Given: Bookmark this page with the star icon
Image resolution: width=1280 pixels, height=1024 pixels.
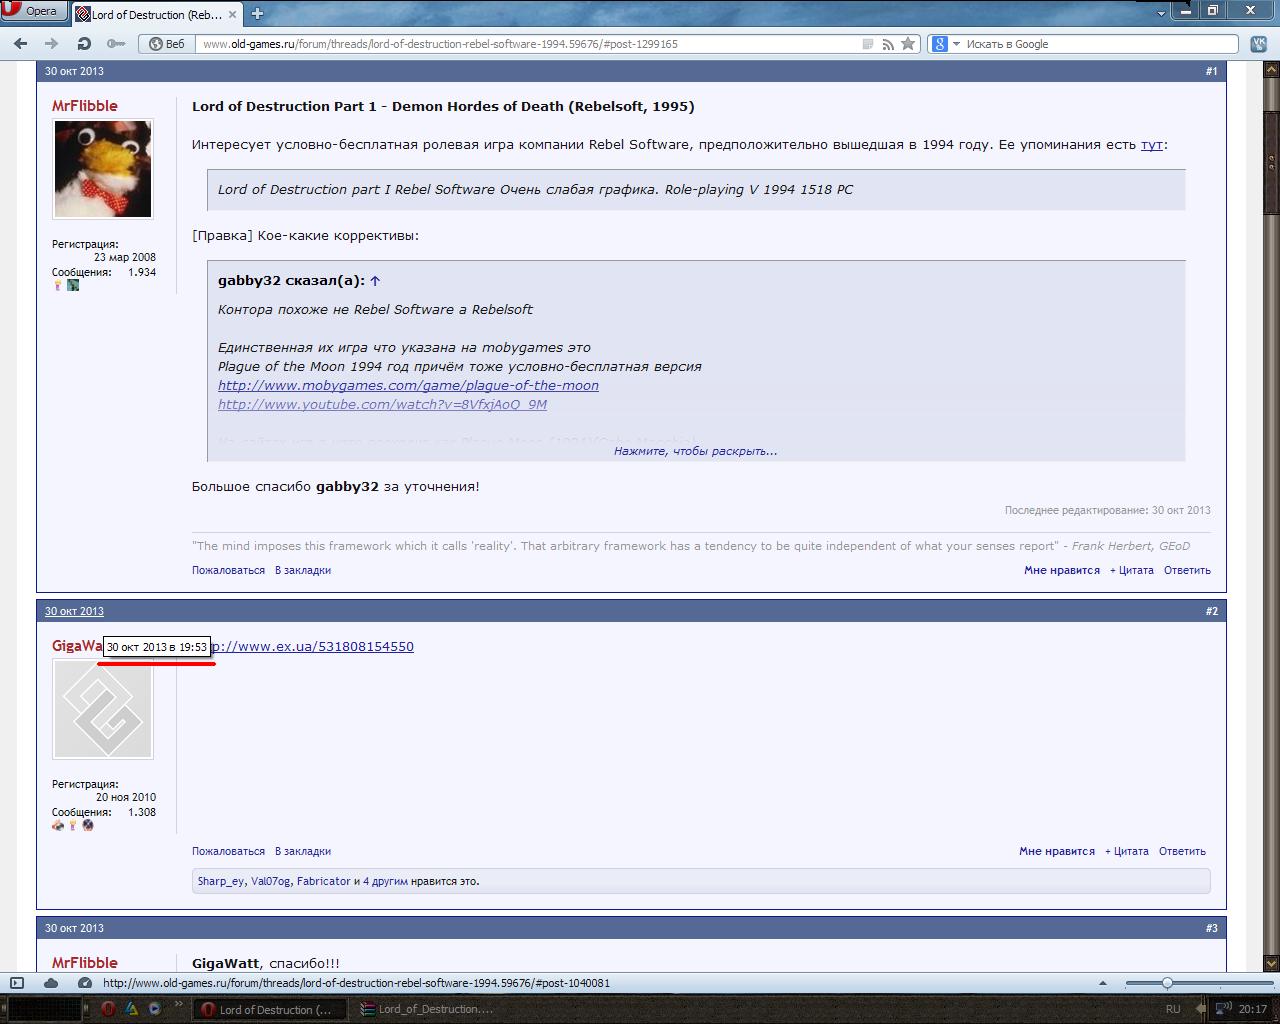Looking at the screenshot, I should (908, 44).
